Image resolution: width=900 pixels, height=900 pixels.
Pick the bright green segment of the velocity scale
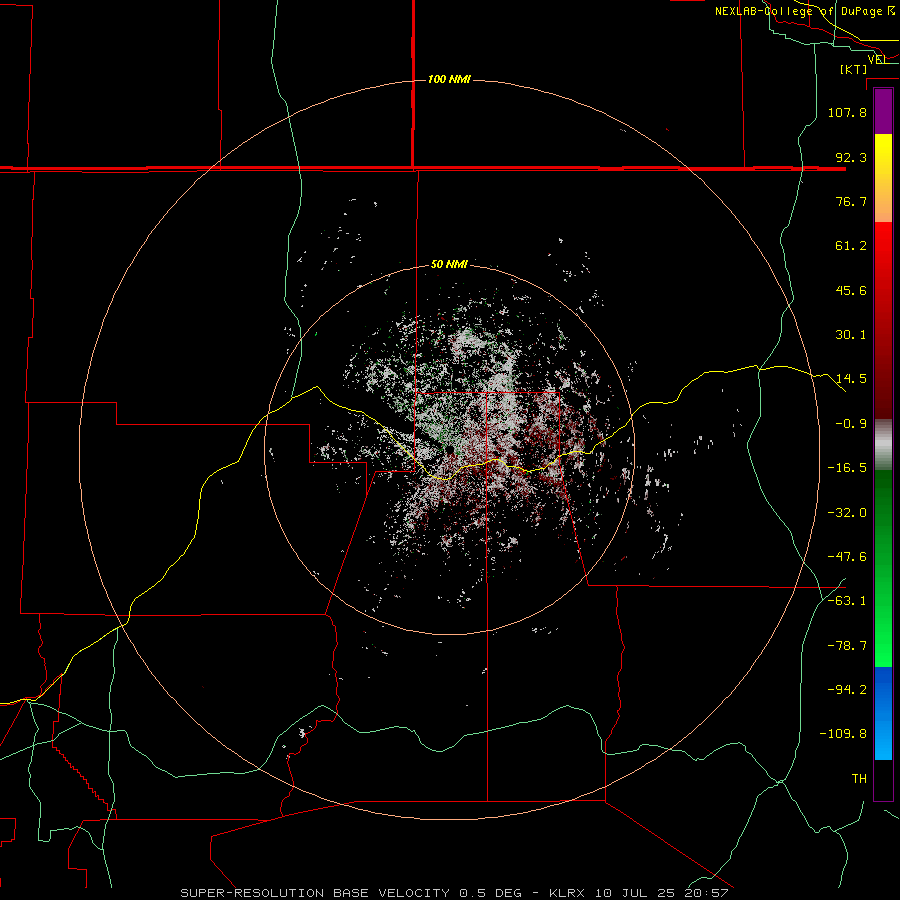883,568
